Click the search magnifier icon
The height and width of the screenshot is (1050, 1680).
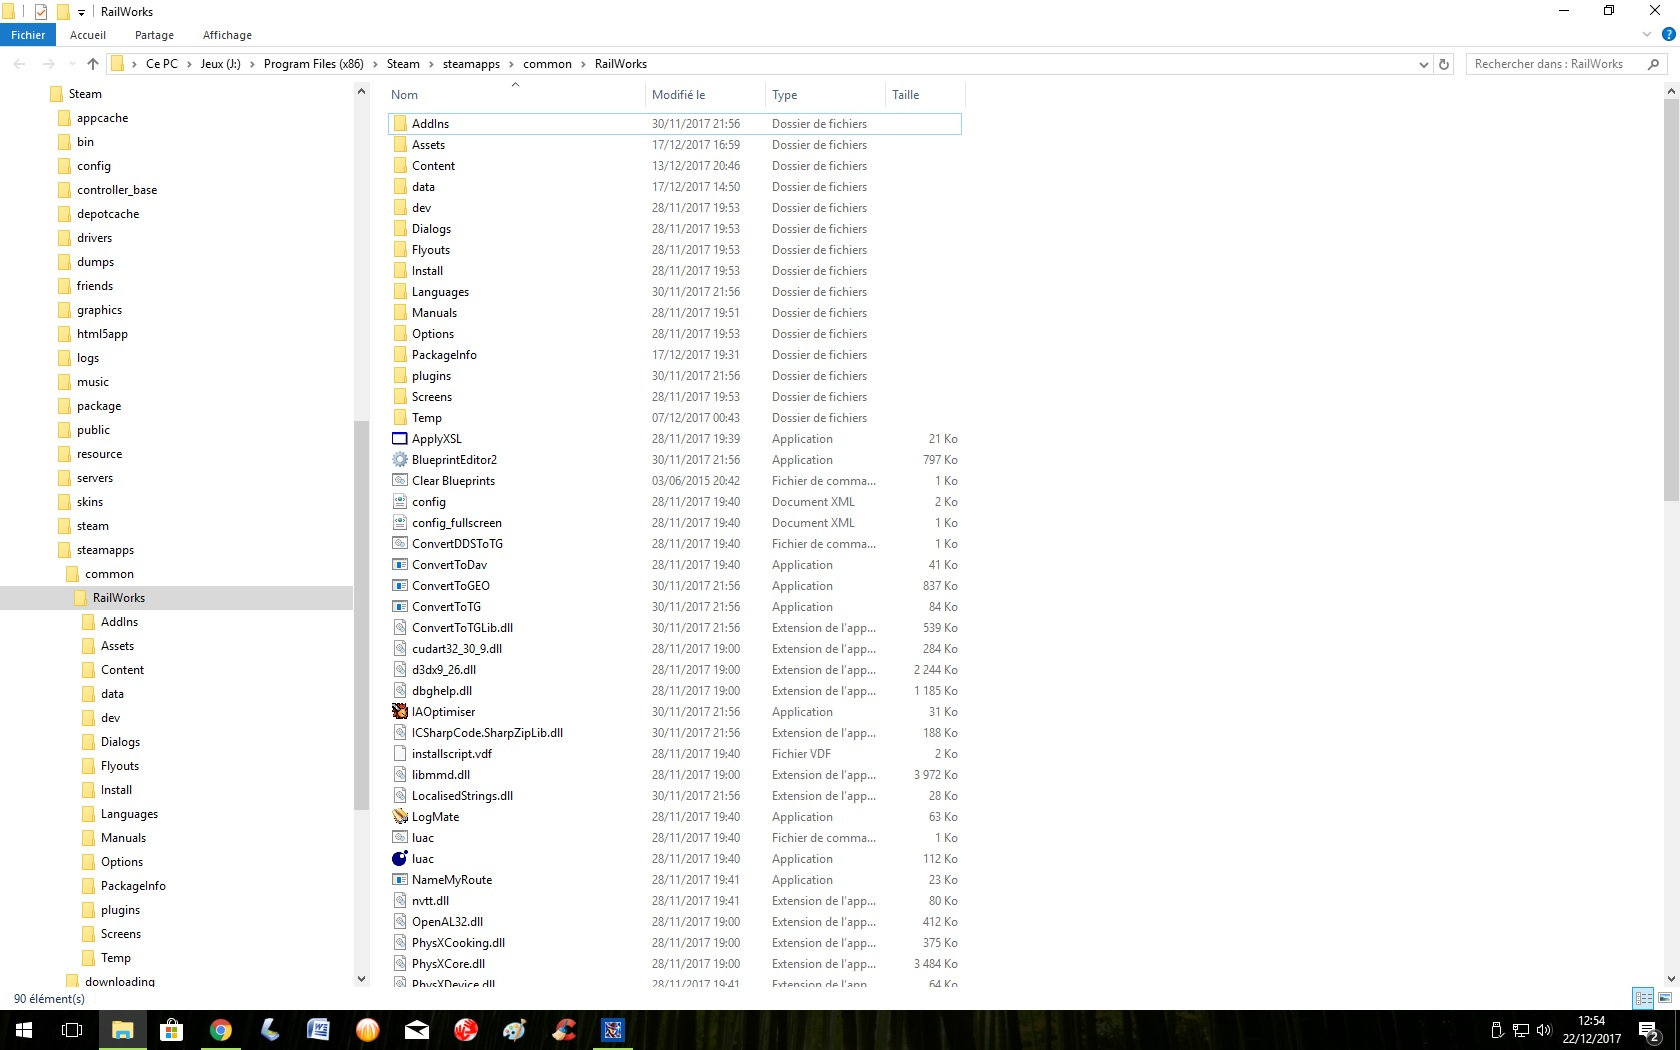tap(1653, 64)
